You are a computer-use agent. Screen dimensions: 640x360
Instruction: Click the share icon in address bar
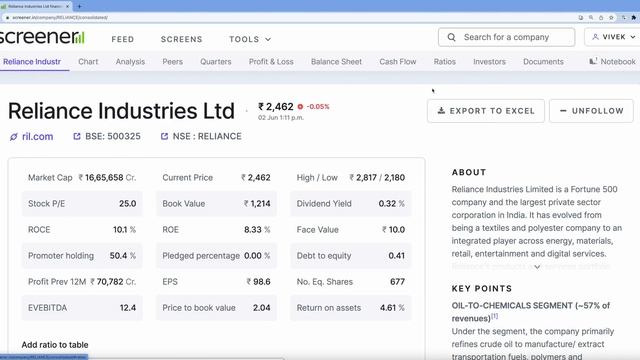pyautogui.click(x=601, y=18)
